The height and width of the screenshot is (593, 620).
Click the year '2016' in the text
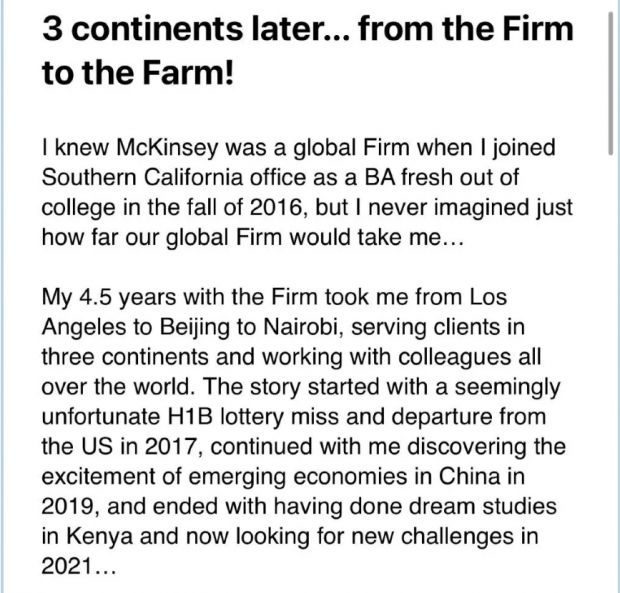tap(276, 207)
